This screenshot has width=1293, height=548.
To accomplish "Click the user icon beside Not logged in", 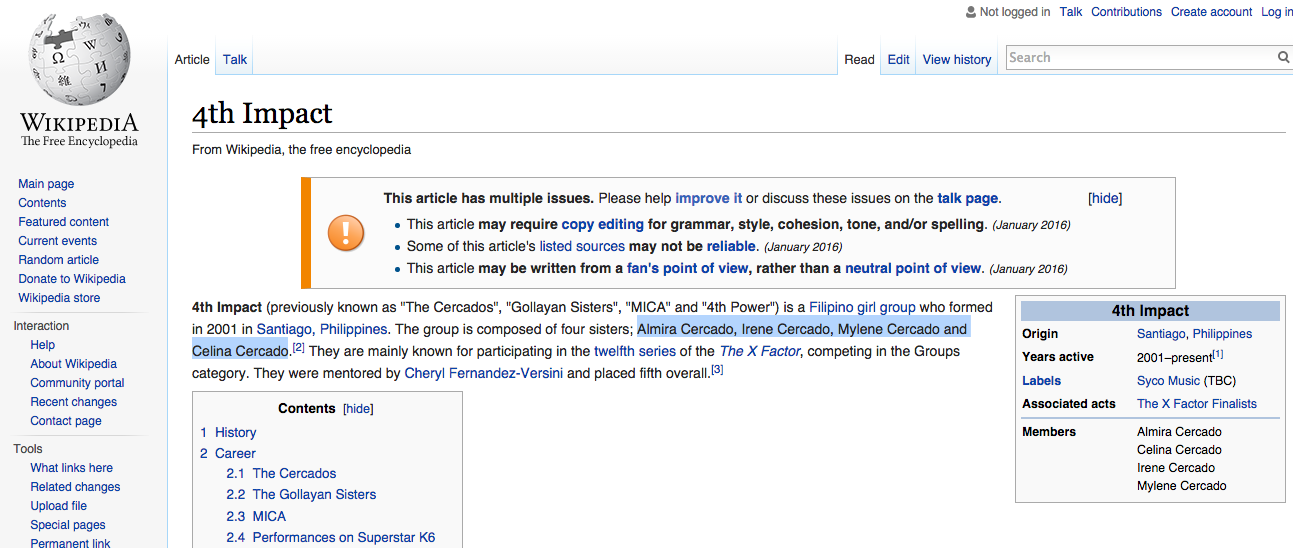I will click(x=970, y=12).
